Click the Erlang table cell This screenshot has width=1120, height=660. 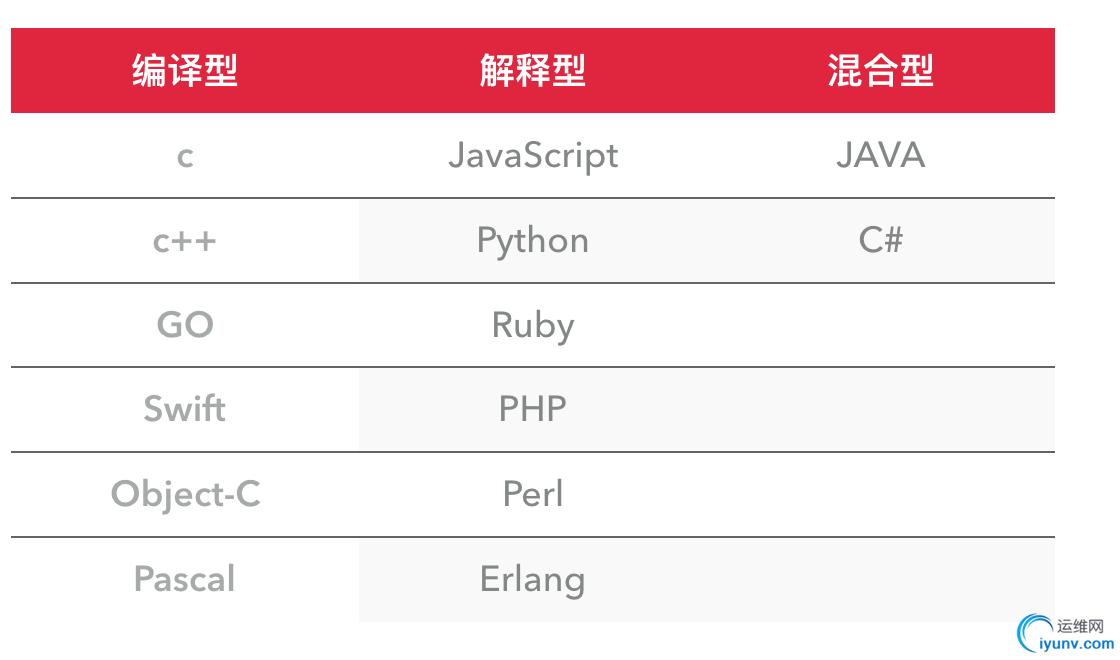pos(533,580)
